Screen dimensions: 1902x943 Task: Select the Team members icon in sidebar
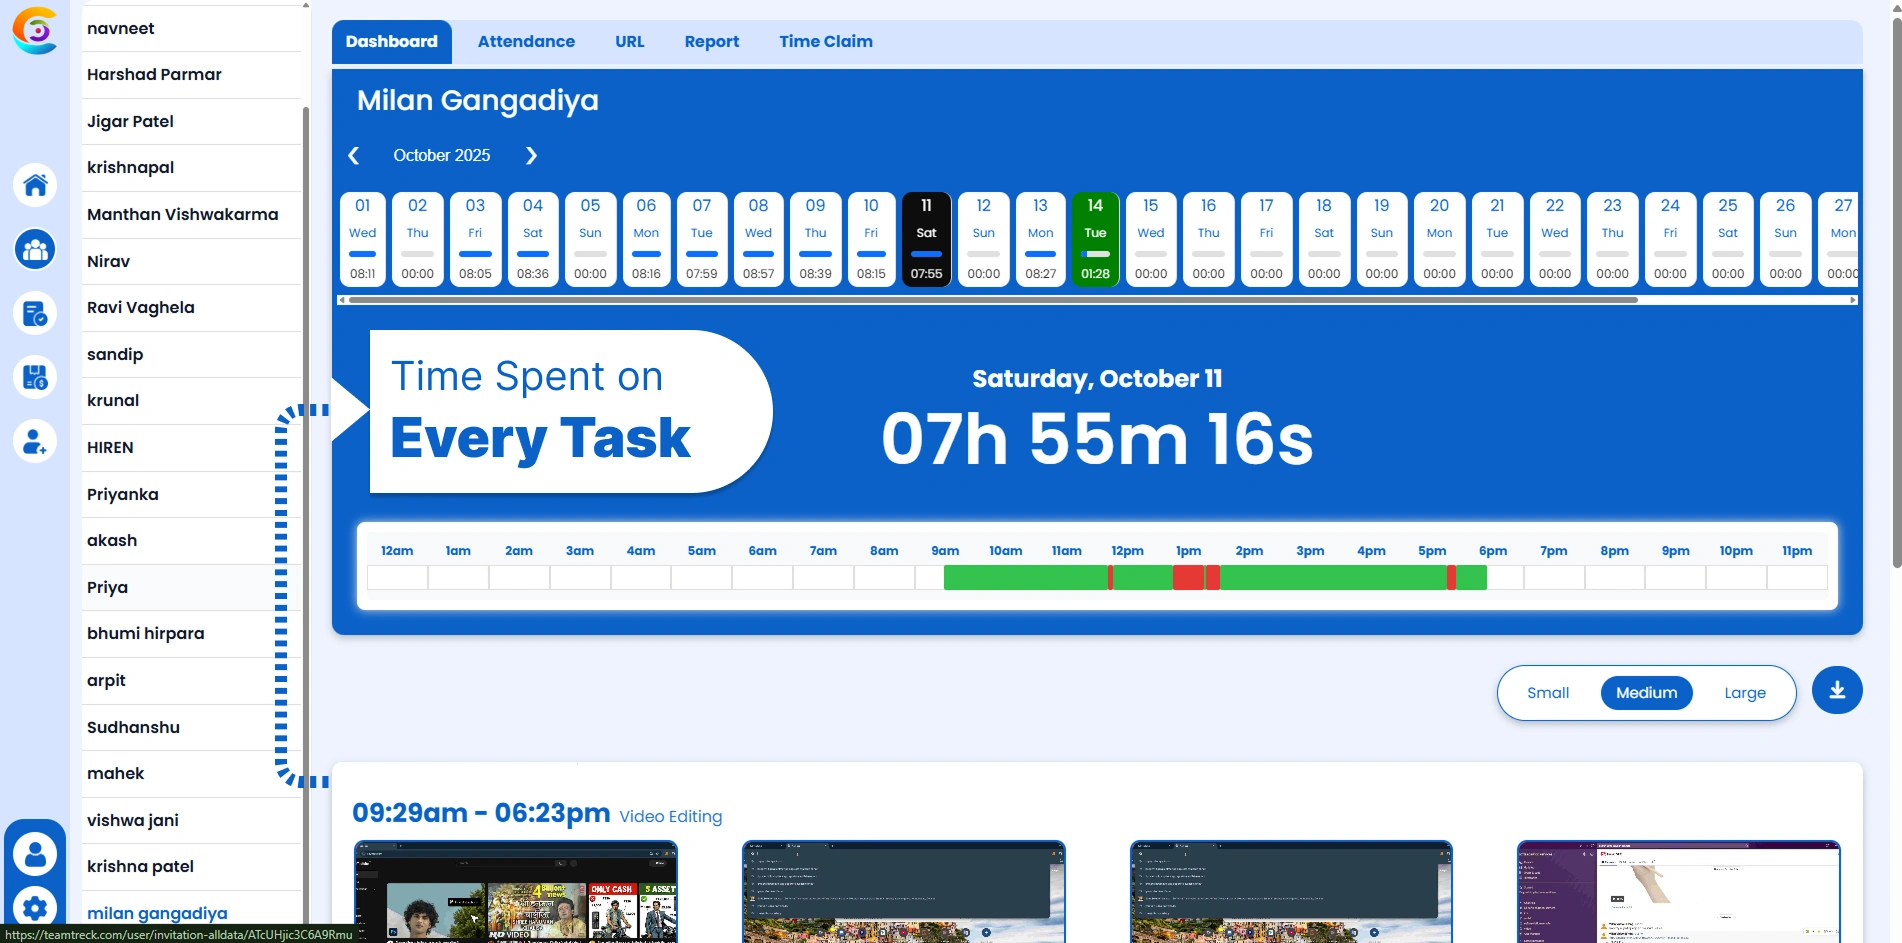point(35,249)
